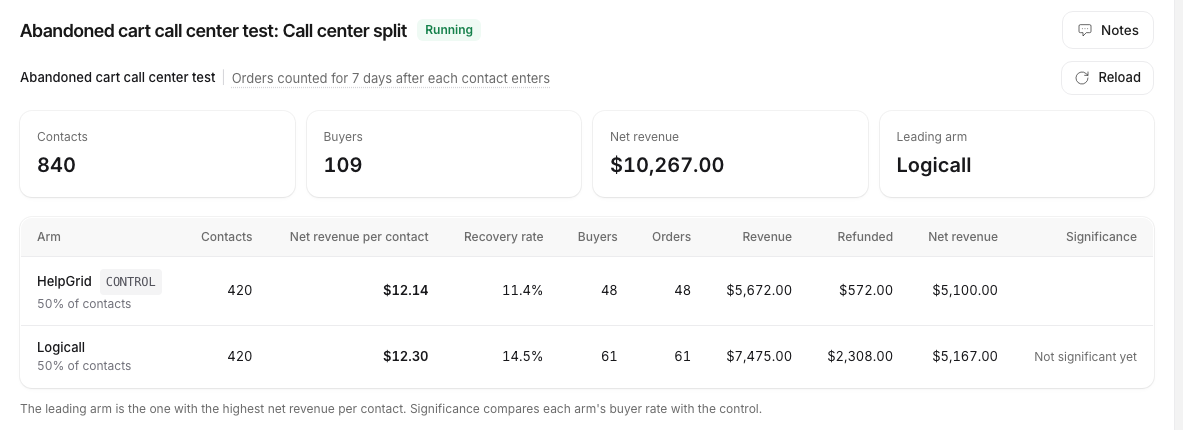Click $12.30 net revenue per contact for Logicall

point(406,356)
